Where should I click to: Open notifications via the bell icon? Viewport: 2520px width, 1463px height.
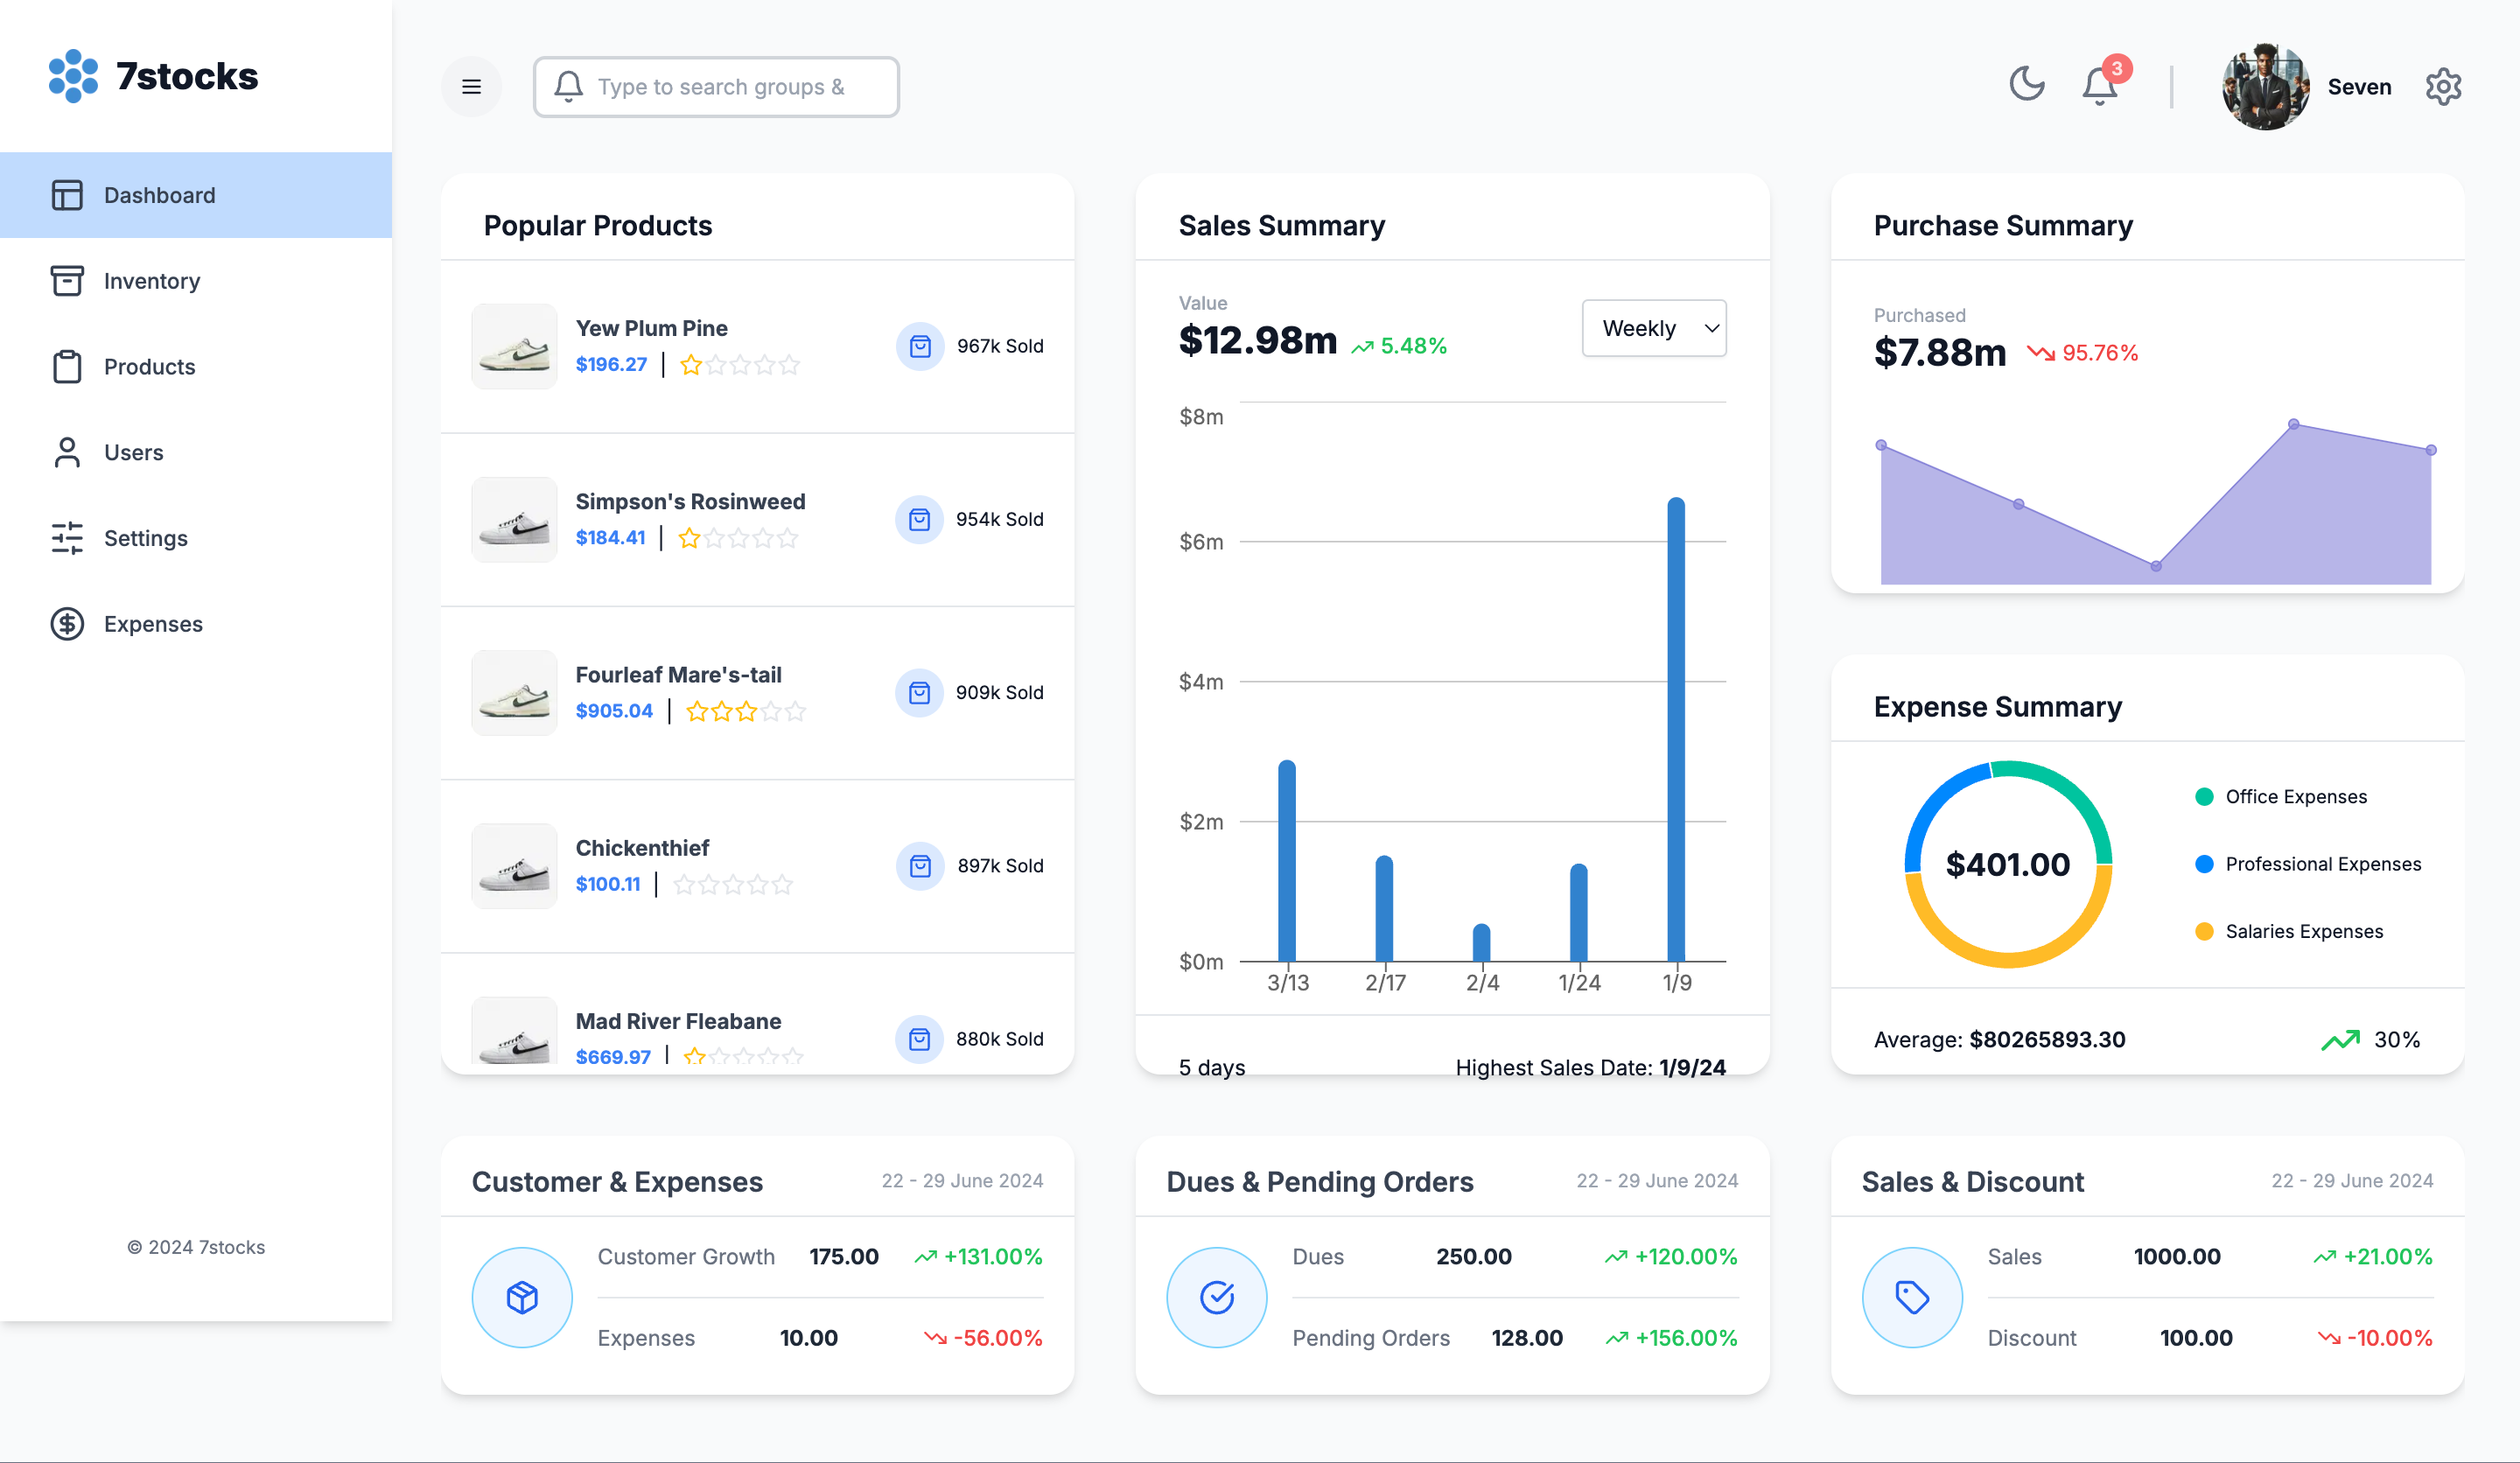2098,86
